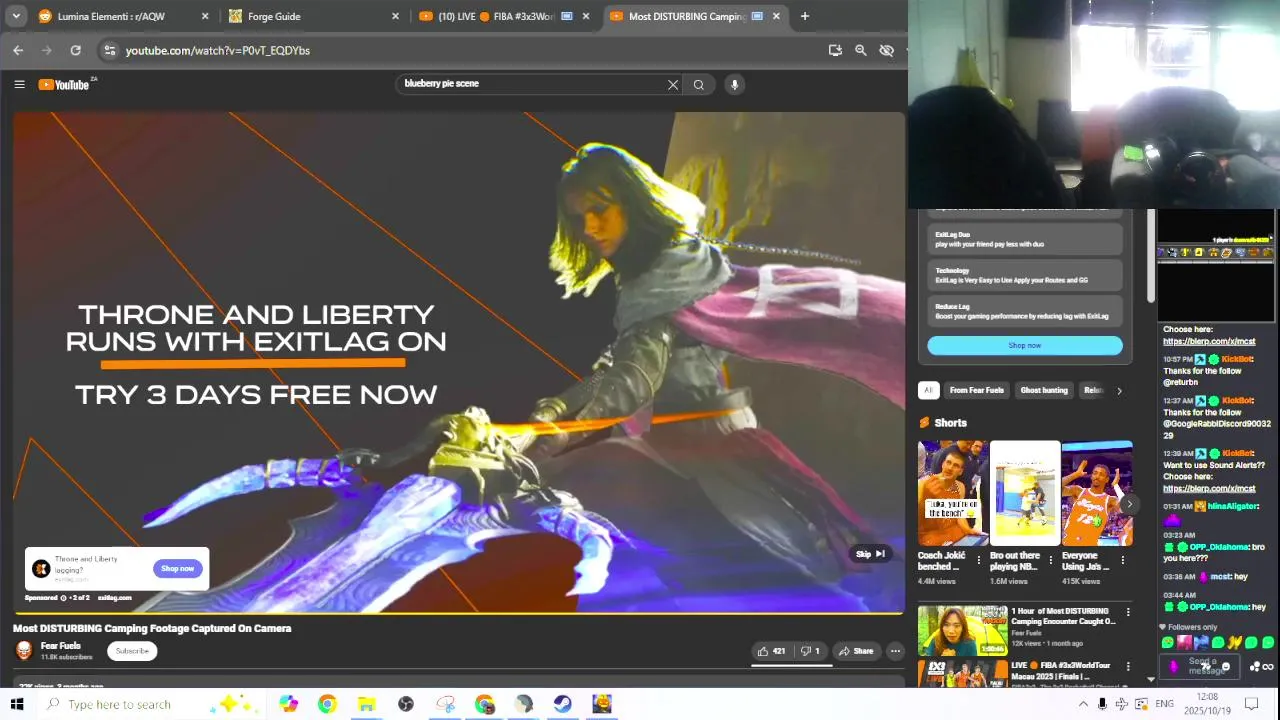Select the From Fear Fuels chip
1280x720 pixels.
(x=976, y=391)
